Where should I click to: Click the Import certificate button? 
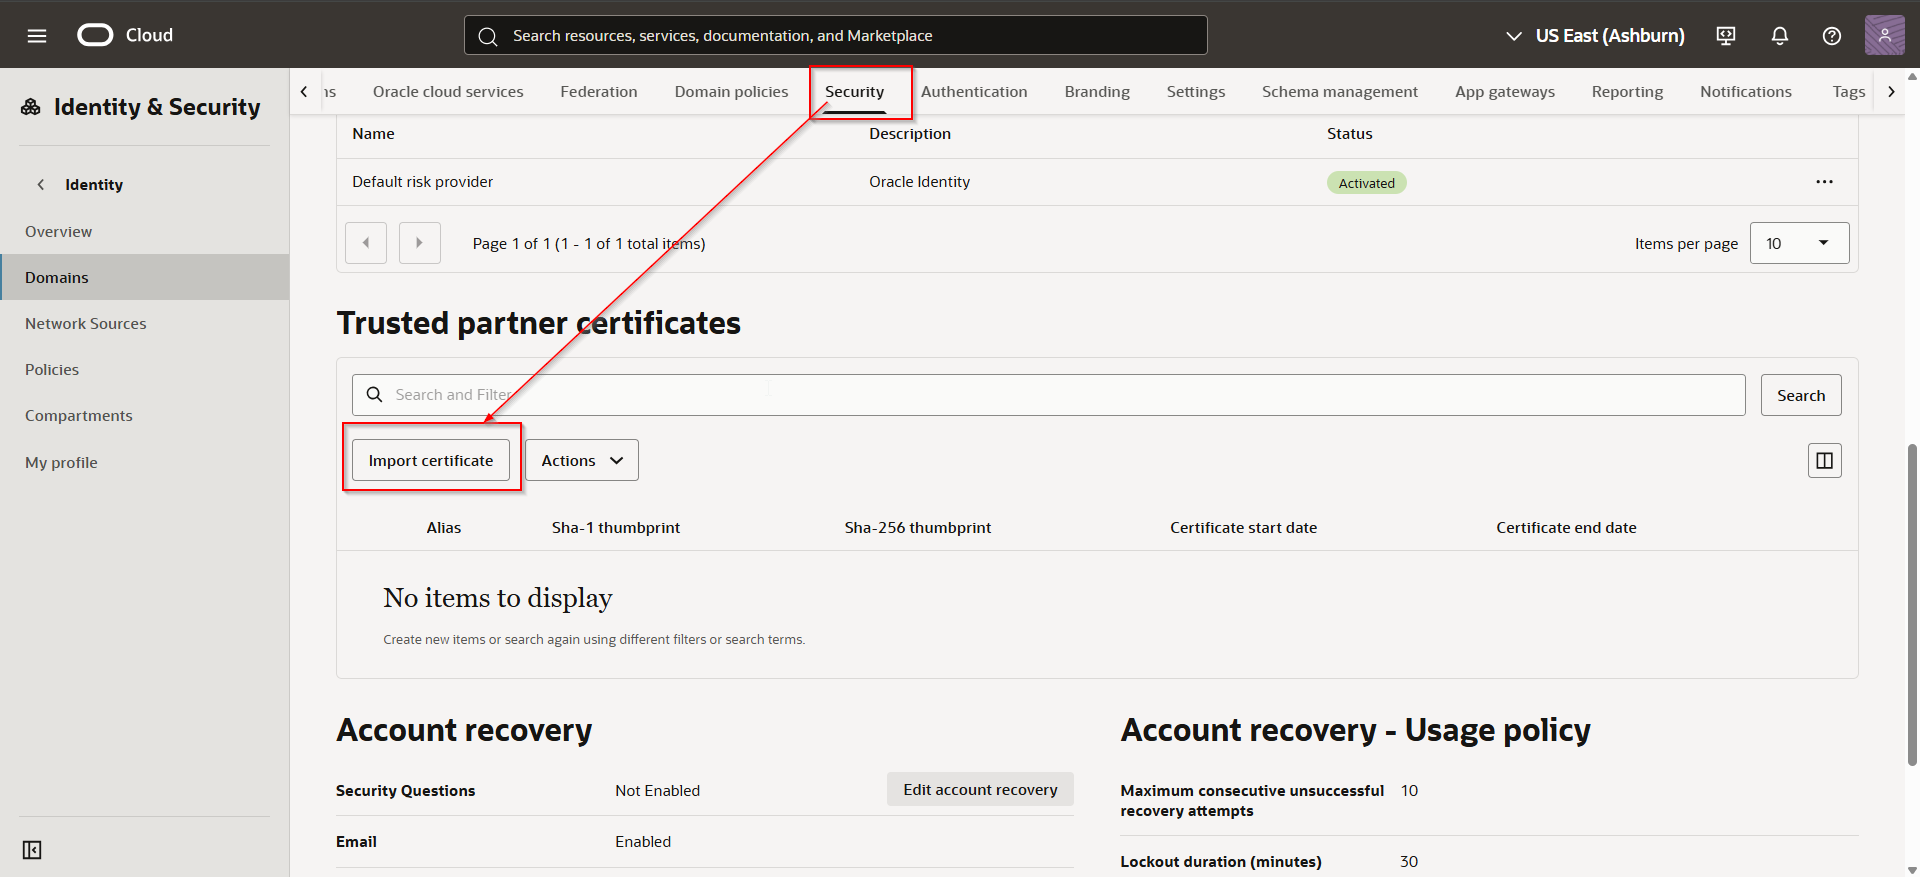430,461
